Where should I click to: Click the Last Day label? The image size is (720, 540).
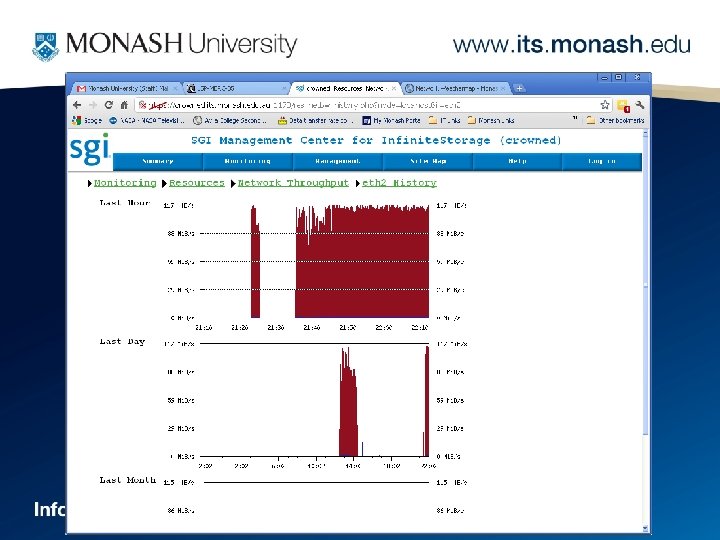[x=122, y=342]
